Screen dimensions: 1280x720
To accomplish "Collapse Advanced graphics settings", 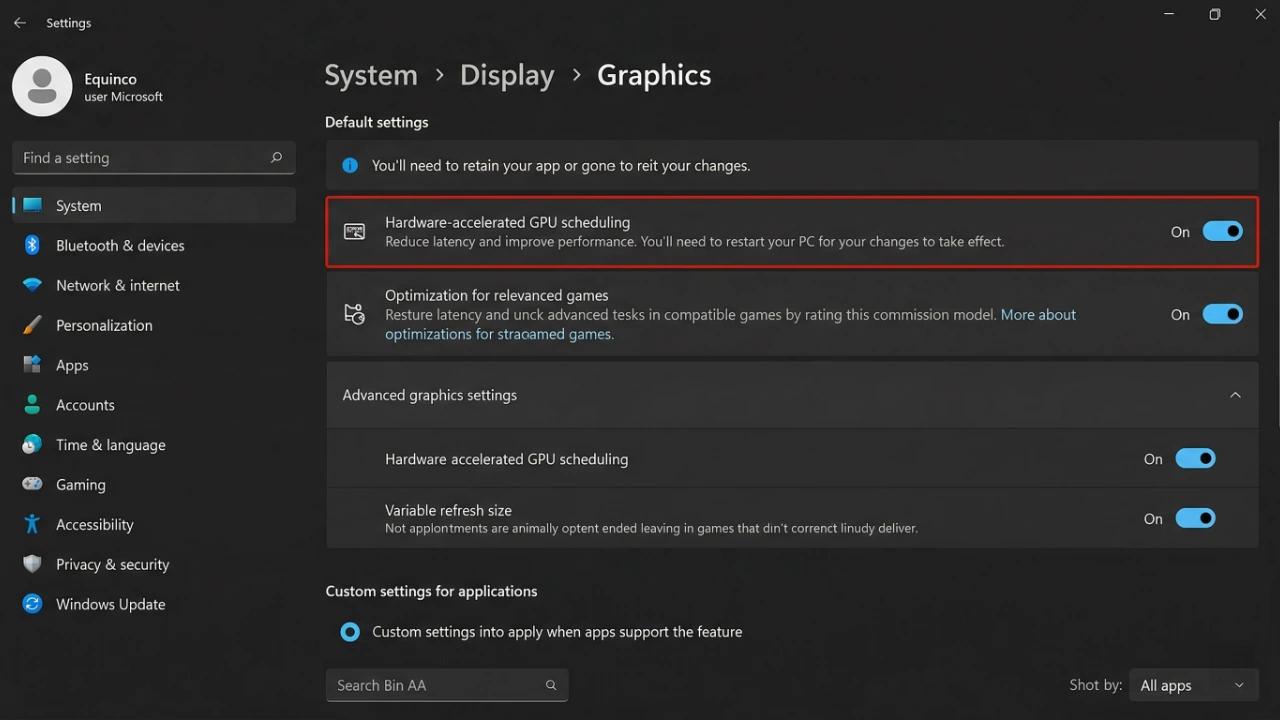I will [1235, 395].
